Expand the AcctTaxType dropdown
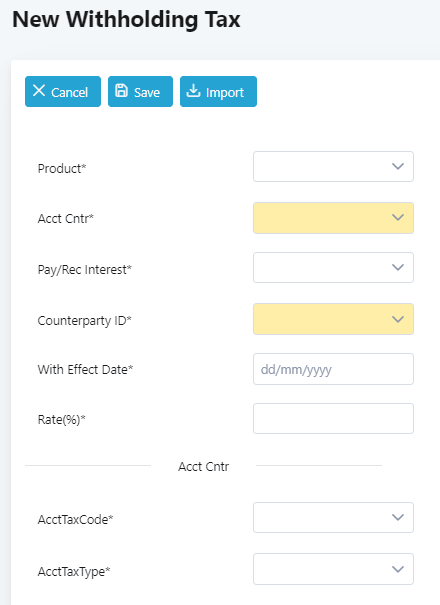This screenshot has height=605, width=440. (333, 569)
